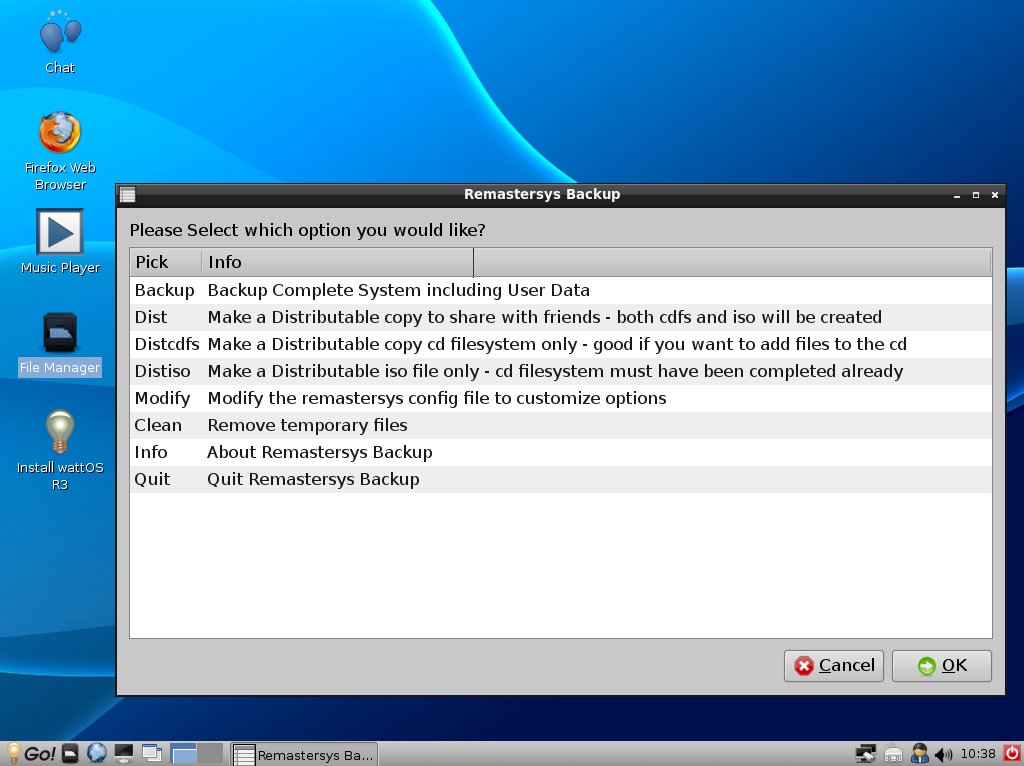This screenshot has height=766, width=1024.
Task: Click the Install wattOS R3 lightbulb icon
Action: 60,431
